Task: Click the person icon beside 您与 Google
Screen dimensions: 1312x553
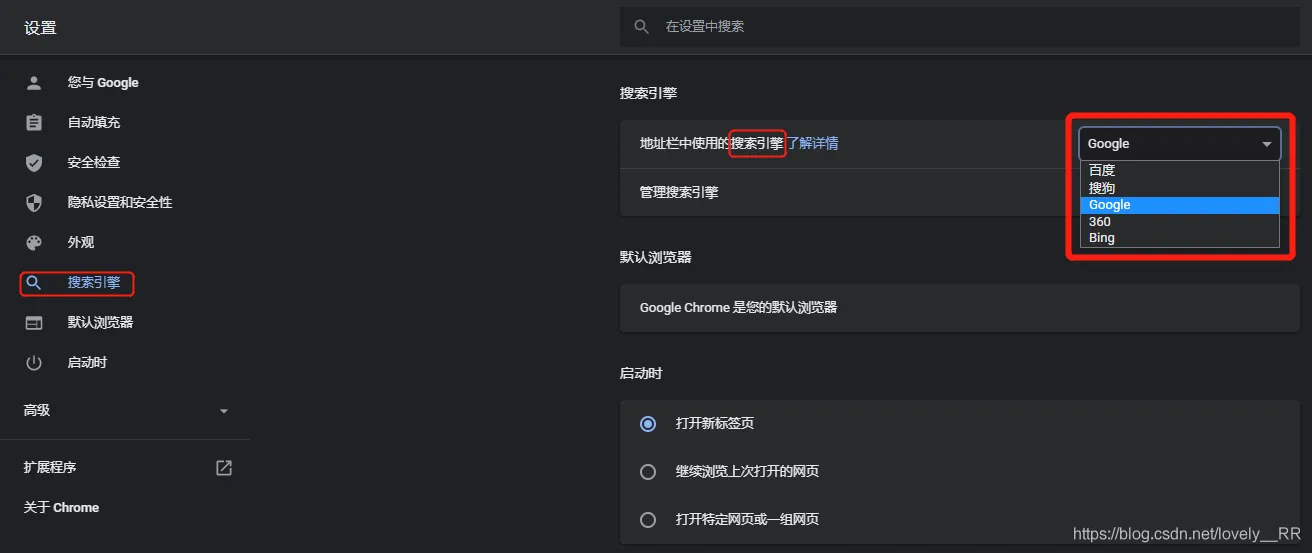Action: [x=34, y=83]
